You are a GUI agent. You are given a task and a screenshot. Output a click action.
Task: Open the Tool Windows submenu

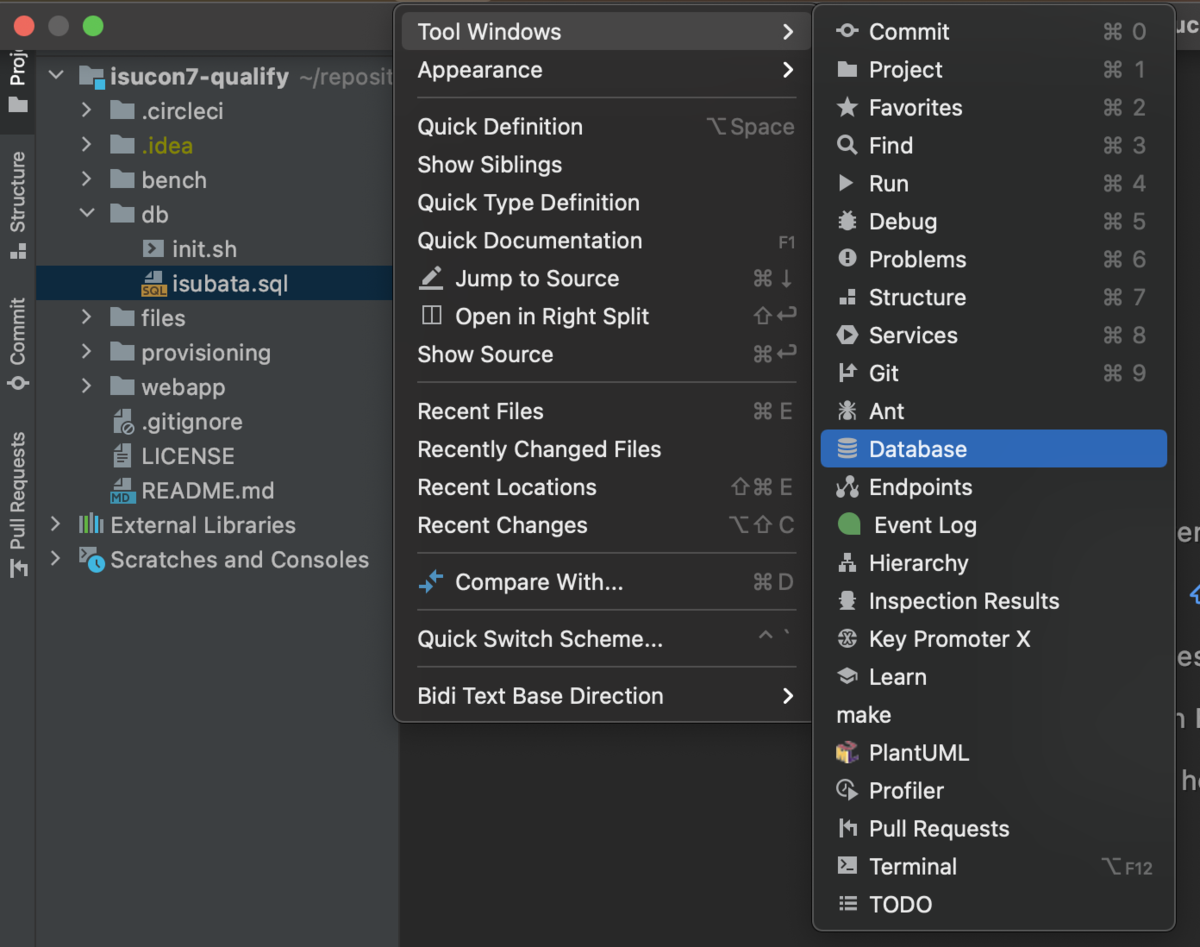(604, 32)
